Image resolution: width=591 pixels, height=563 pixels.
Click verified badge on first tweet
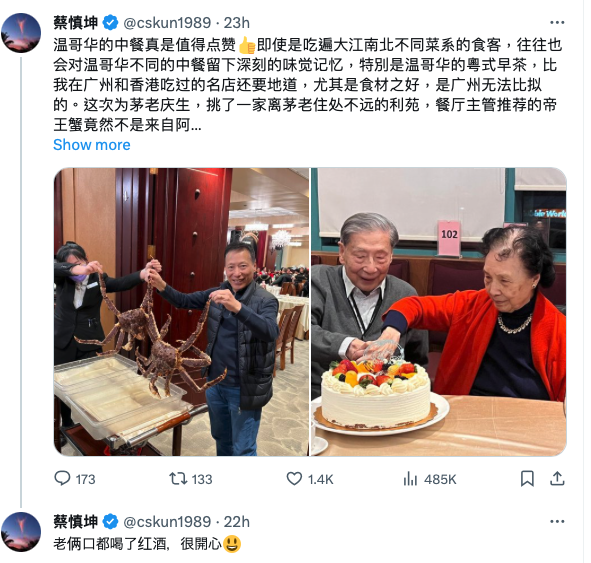[110, 23]
